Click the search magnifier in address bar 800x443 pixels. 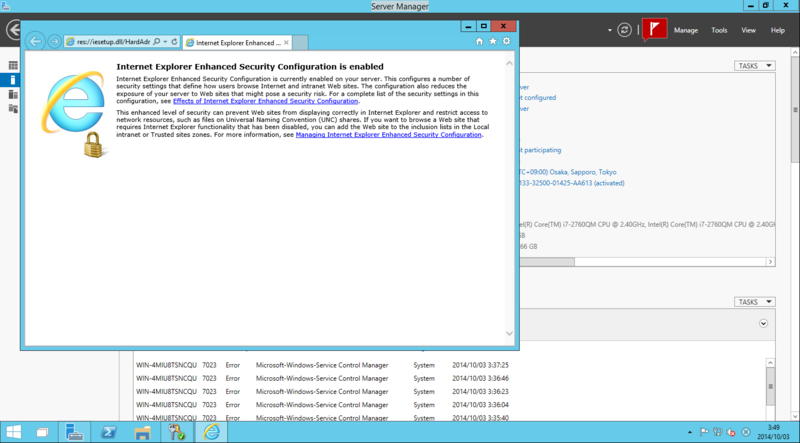(157, 42)
